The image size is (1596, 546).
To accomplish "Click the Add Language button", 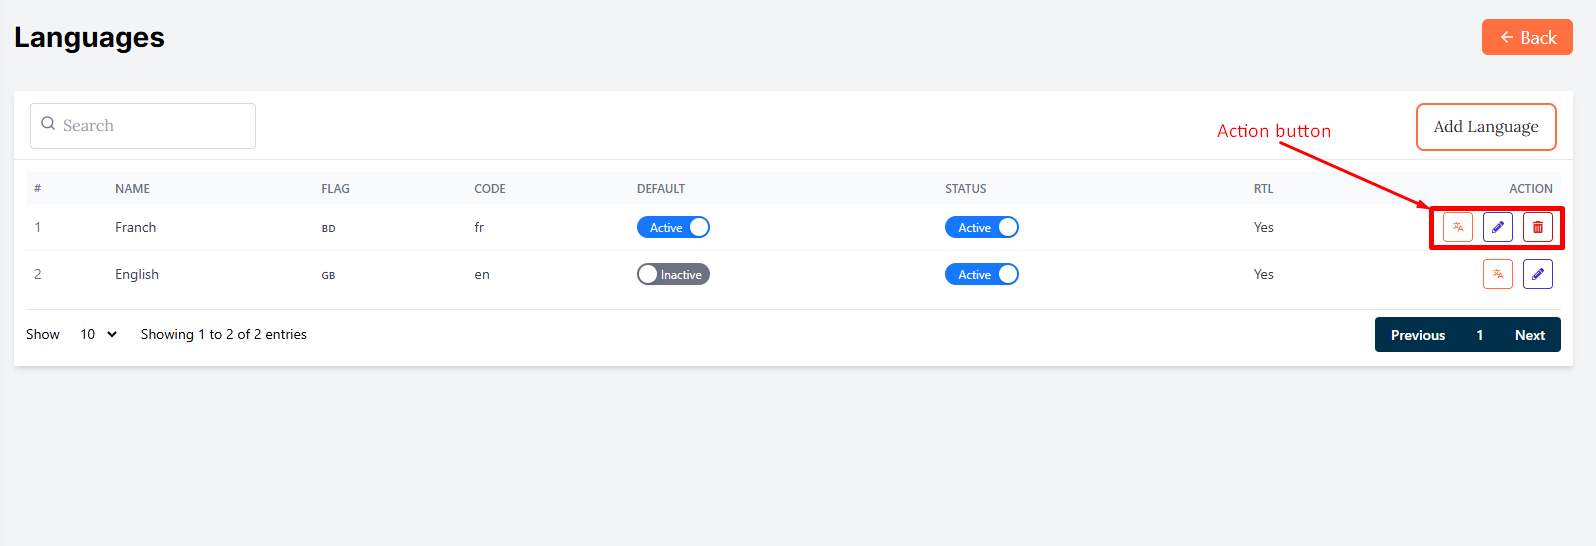I will tap(1485, 127).
